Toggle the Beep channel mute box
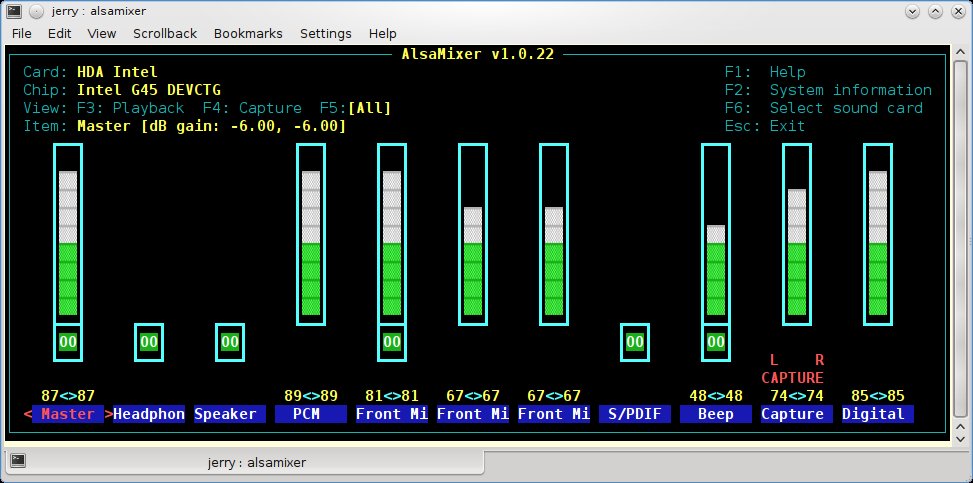The width and height of the screenshot is (973, 483). [715, 342]
